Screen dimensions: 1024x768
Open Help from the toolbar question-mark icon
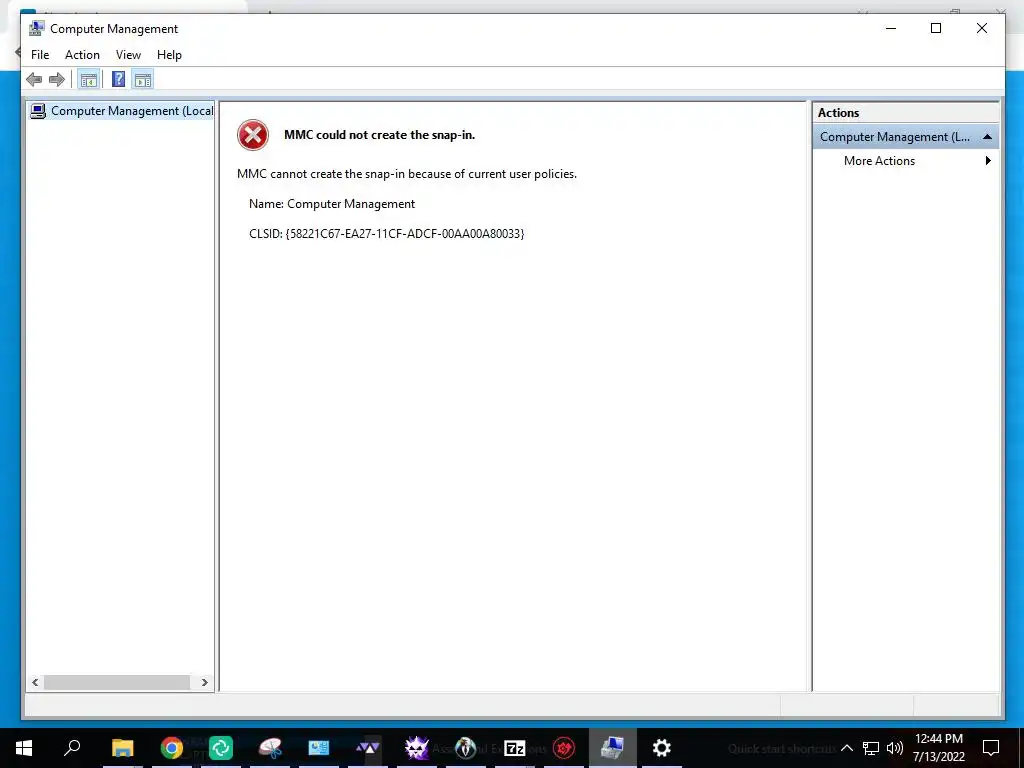click(x=118, y=80)
